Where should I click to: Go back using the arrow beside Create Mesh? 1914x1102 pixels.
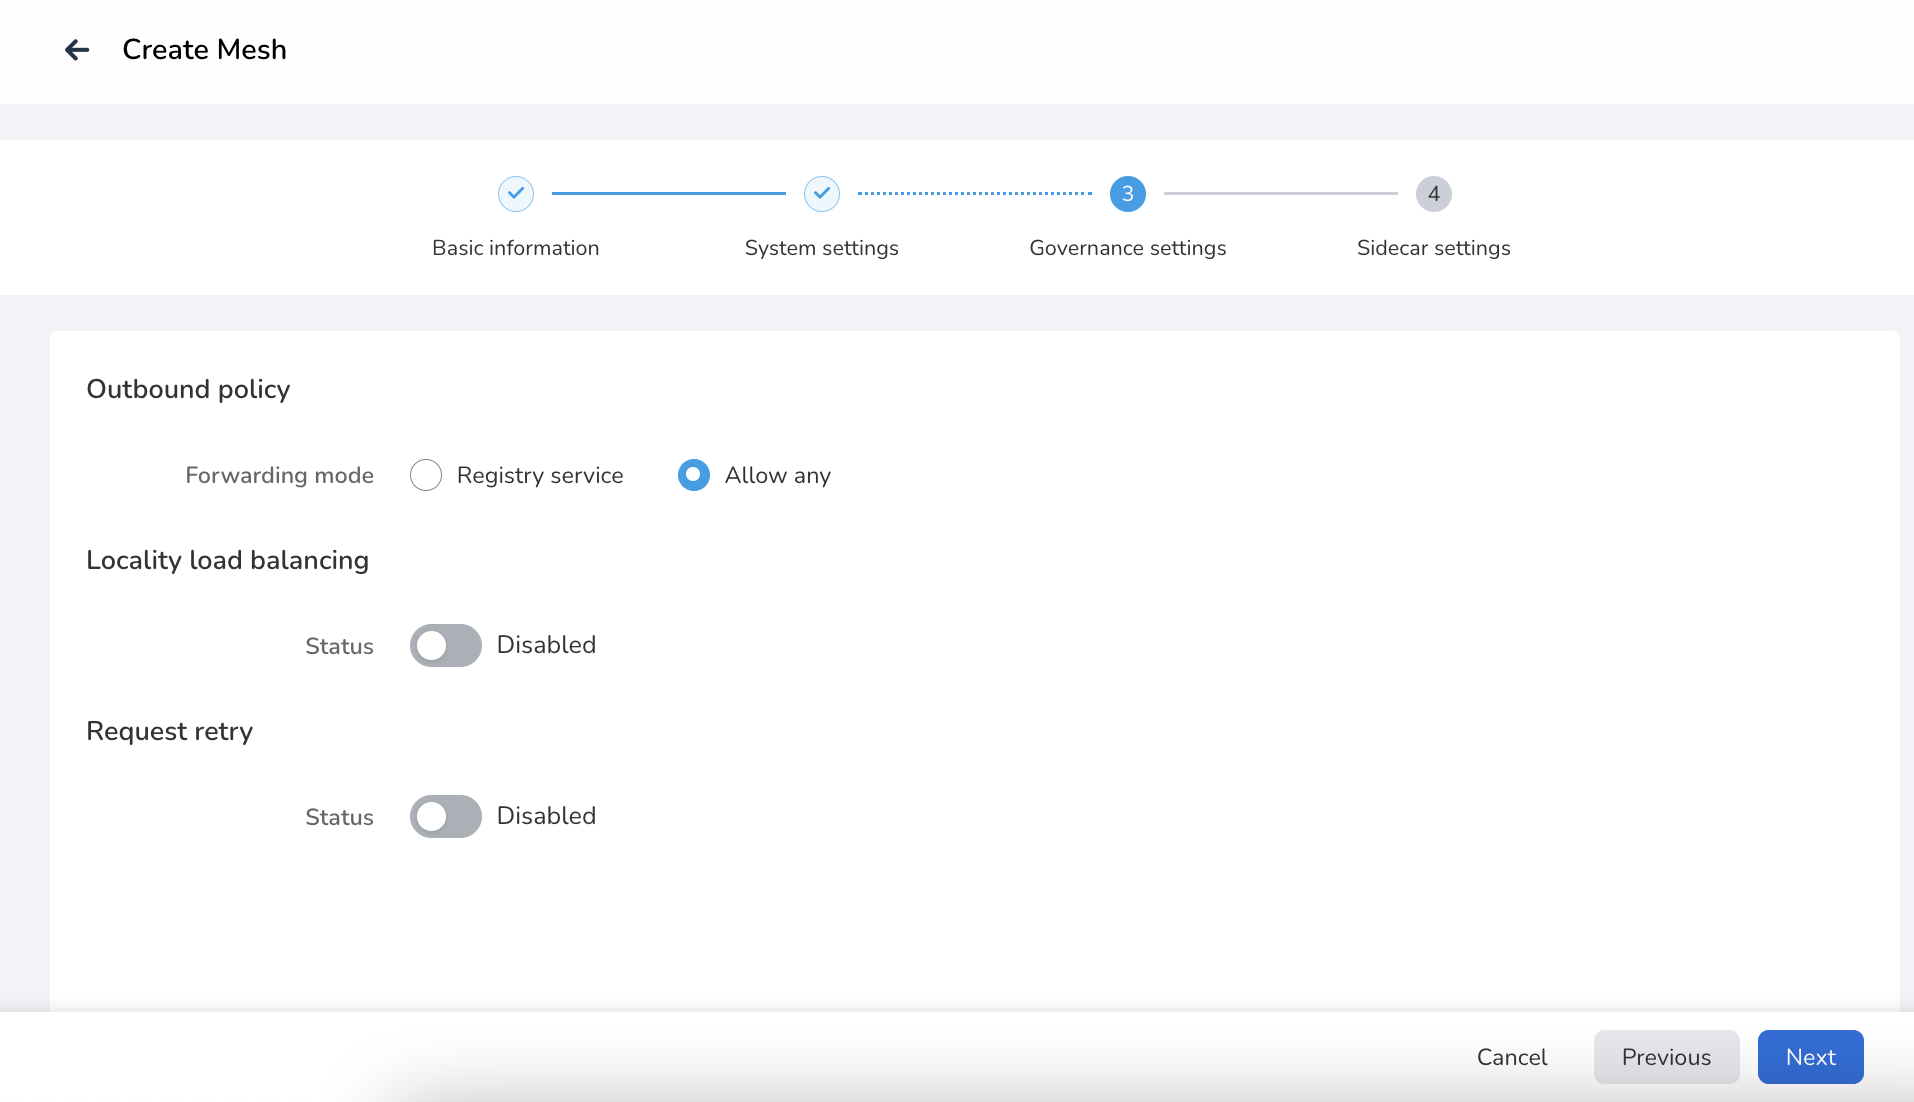click(77, 49)
